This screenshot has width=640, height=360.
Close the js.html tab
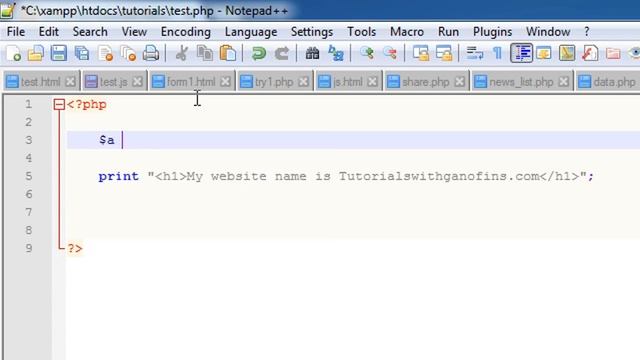[372, 82]
